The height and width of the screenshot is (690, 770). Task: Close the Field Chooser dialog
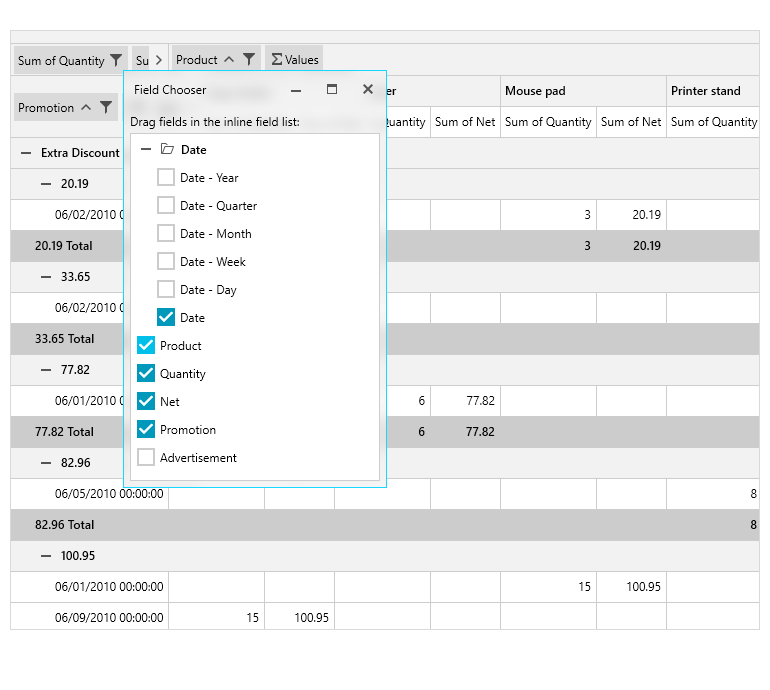367,89
